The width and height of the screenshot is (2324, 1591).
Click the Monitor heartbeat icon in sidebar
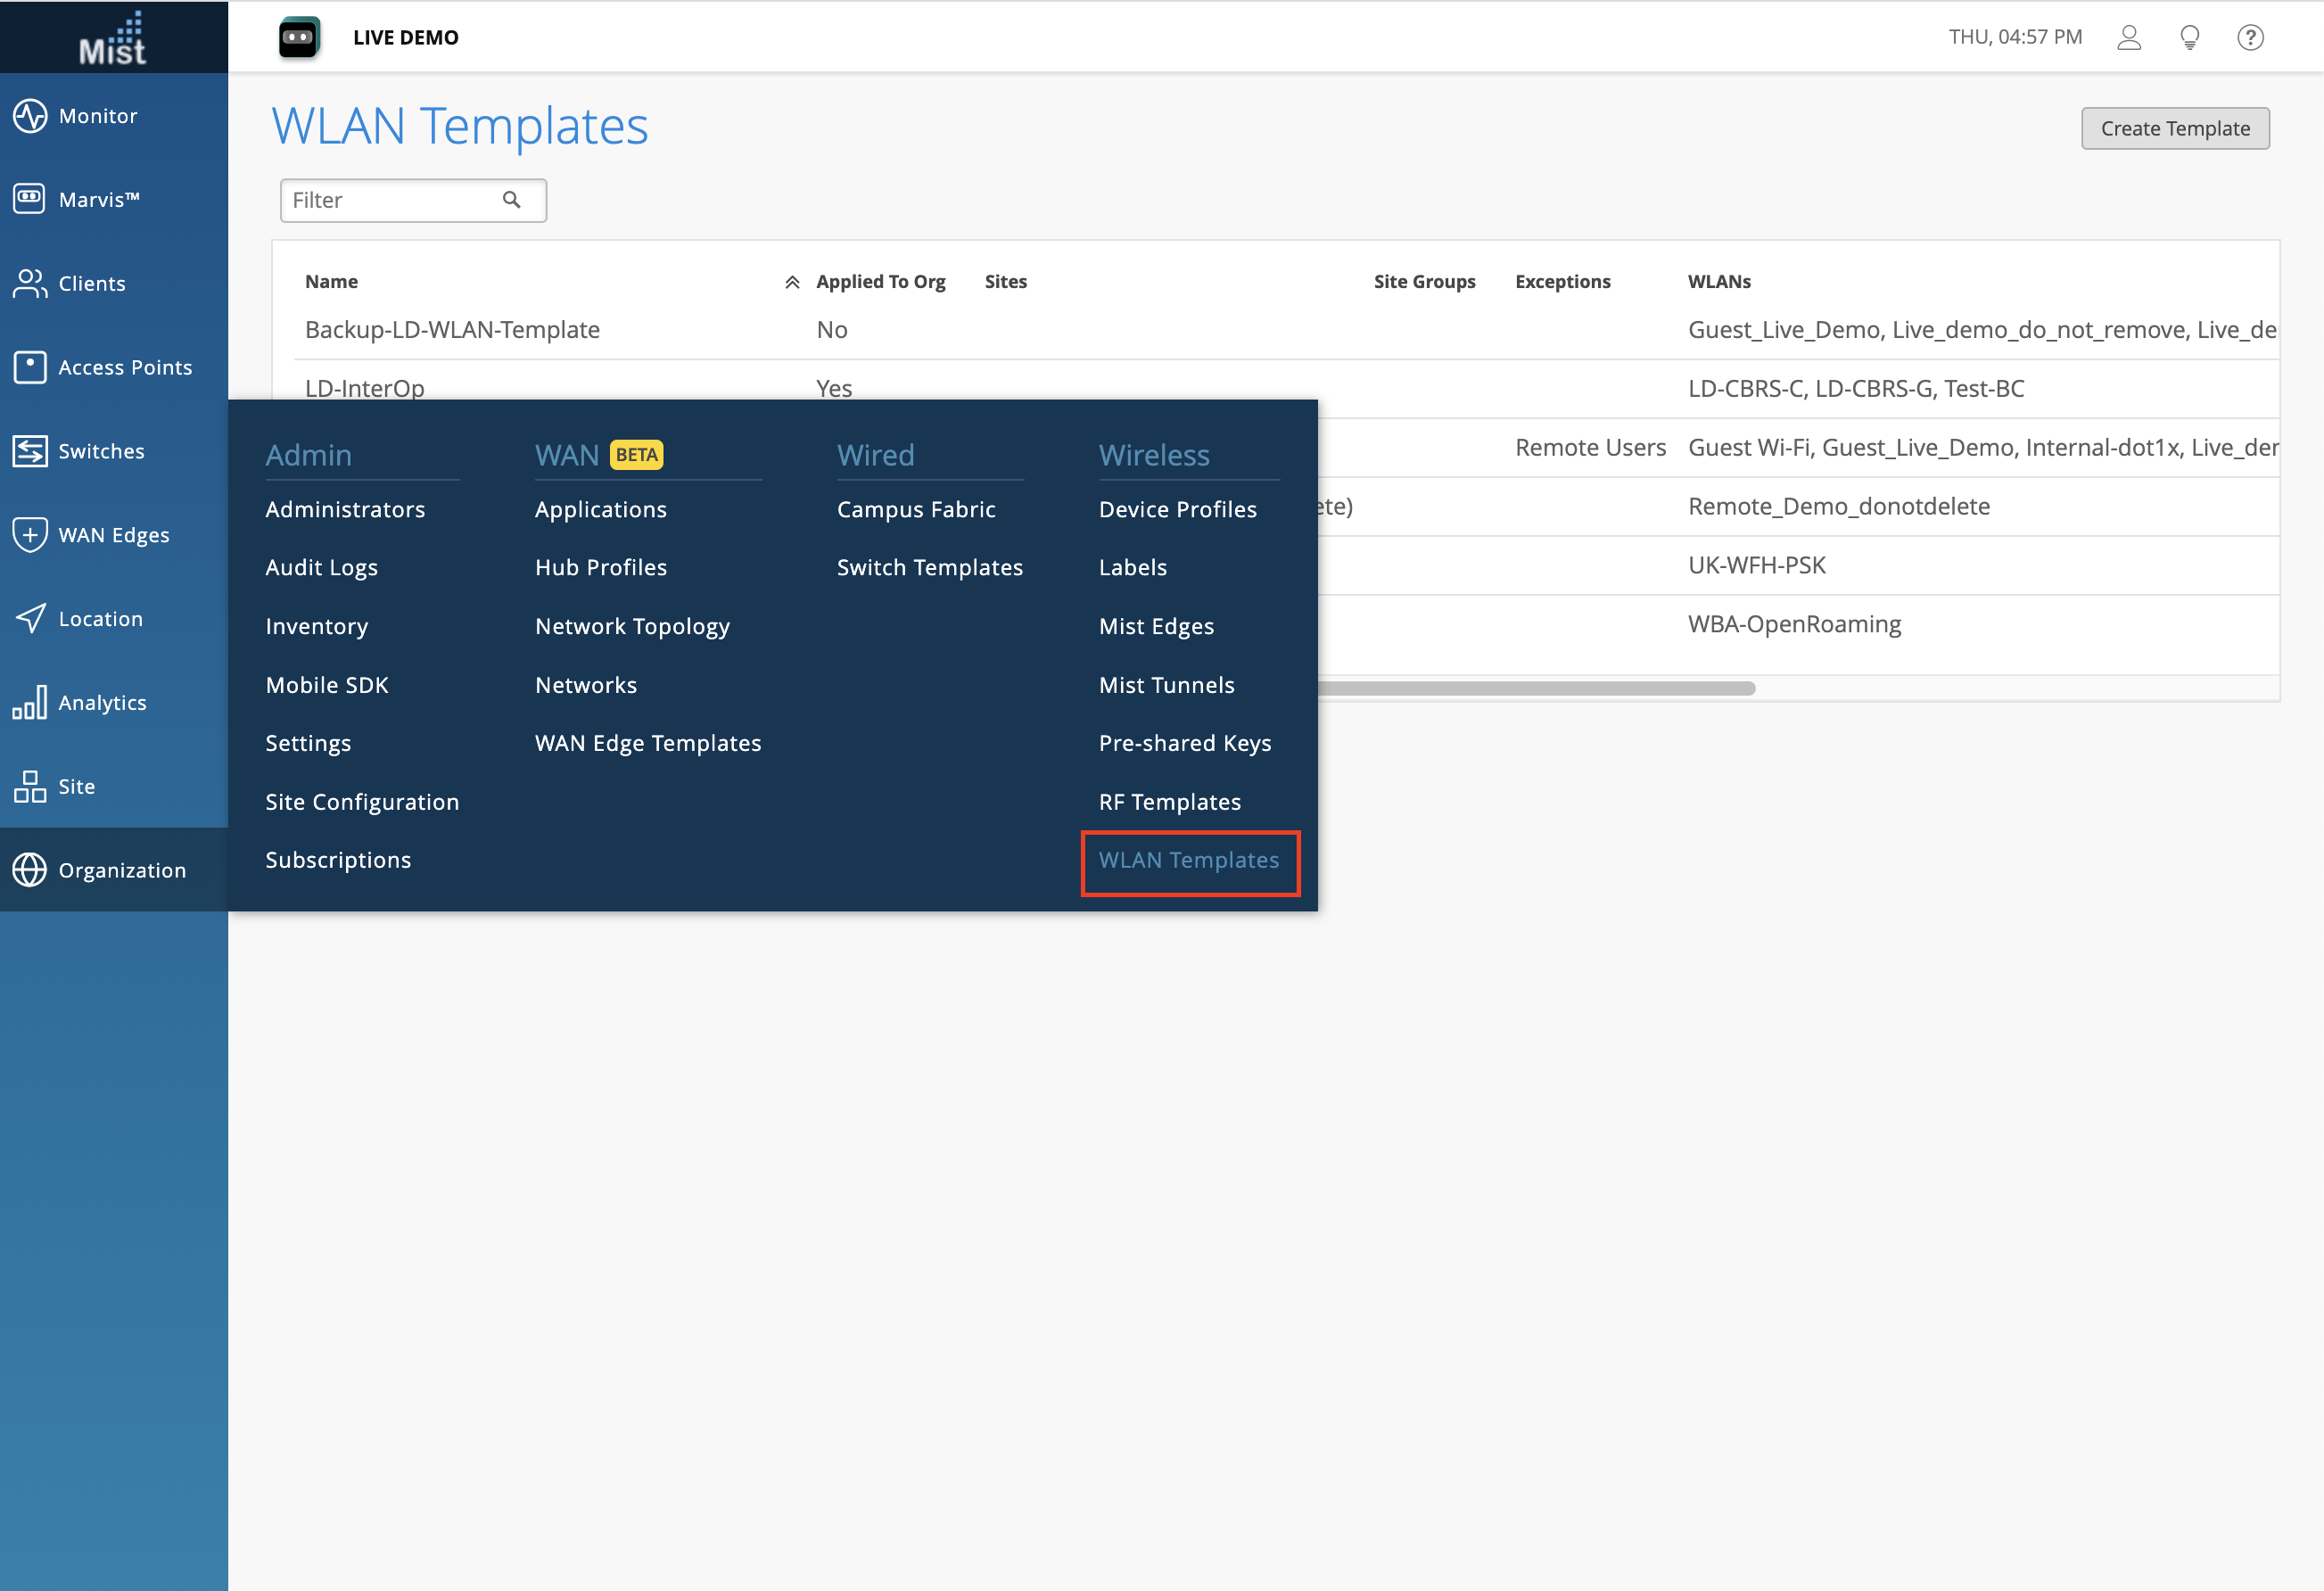30,116
